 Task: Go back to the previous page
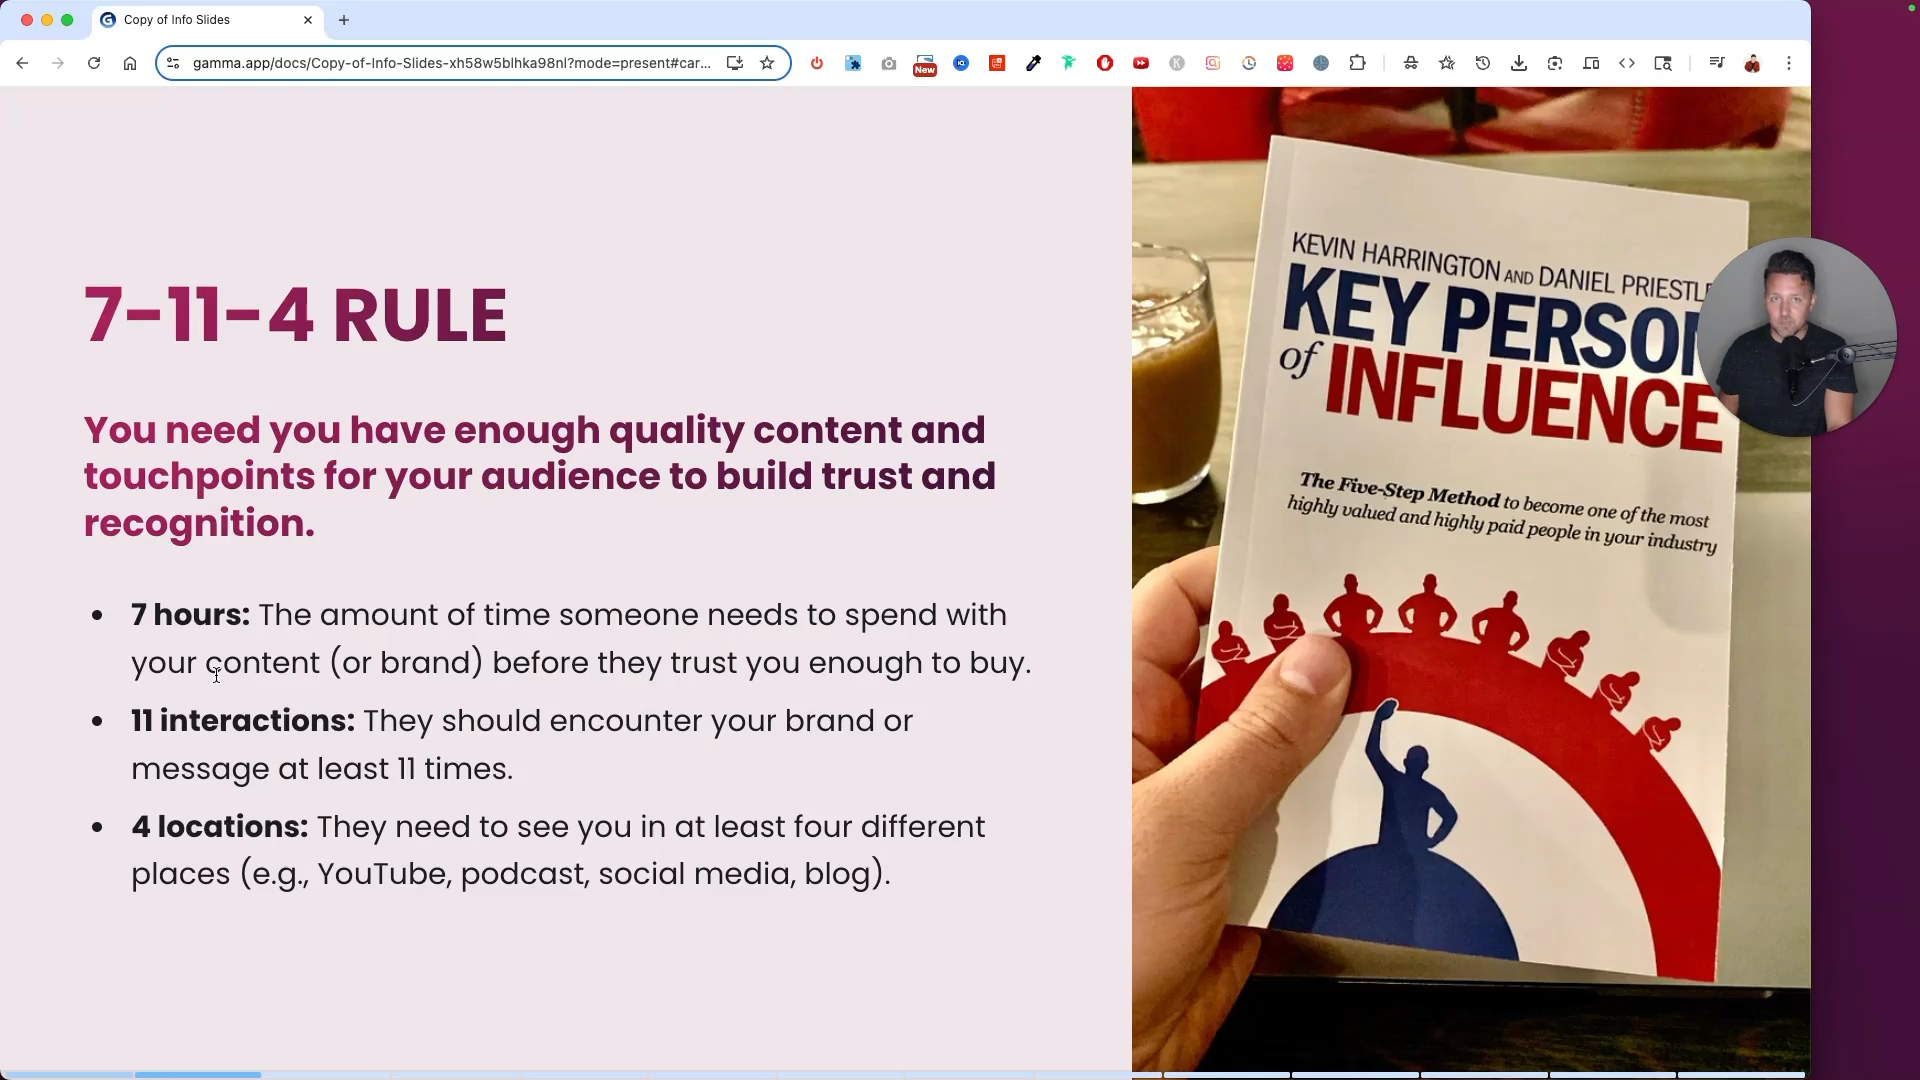(22, 63)
